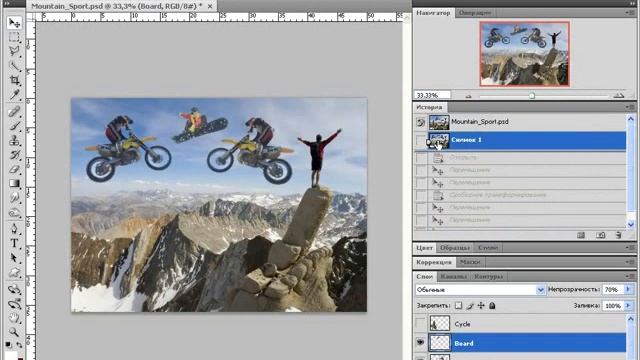
Task: Switch to the Каналы tab
Action: (453, 277)
